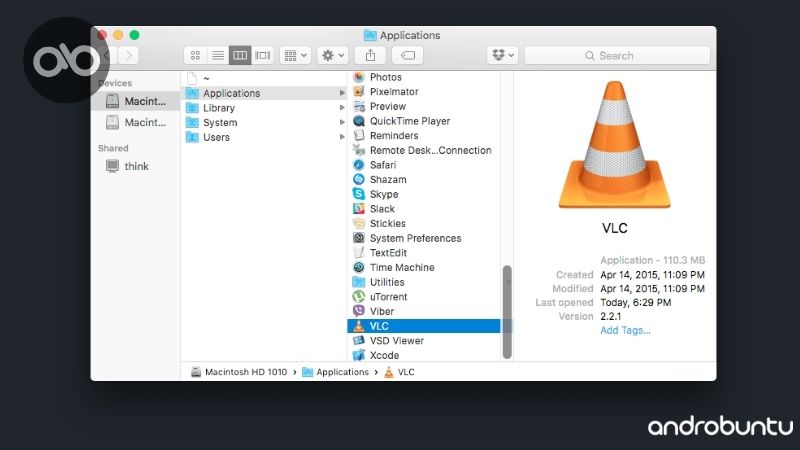
Task: Click Applications in the path bar
Action: pyautogui.click(x=335, y=372)
